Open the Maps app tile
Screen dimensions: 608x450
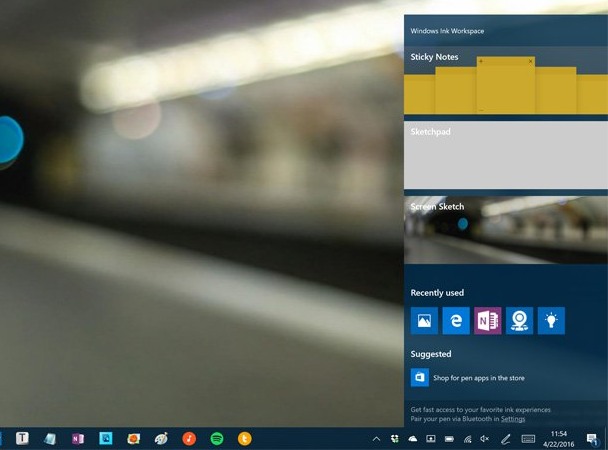coord(520,320)
